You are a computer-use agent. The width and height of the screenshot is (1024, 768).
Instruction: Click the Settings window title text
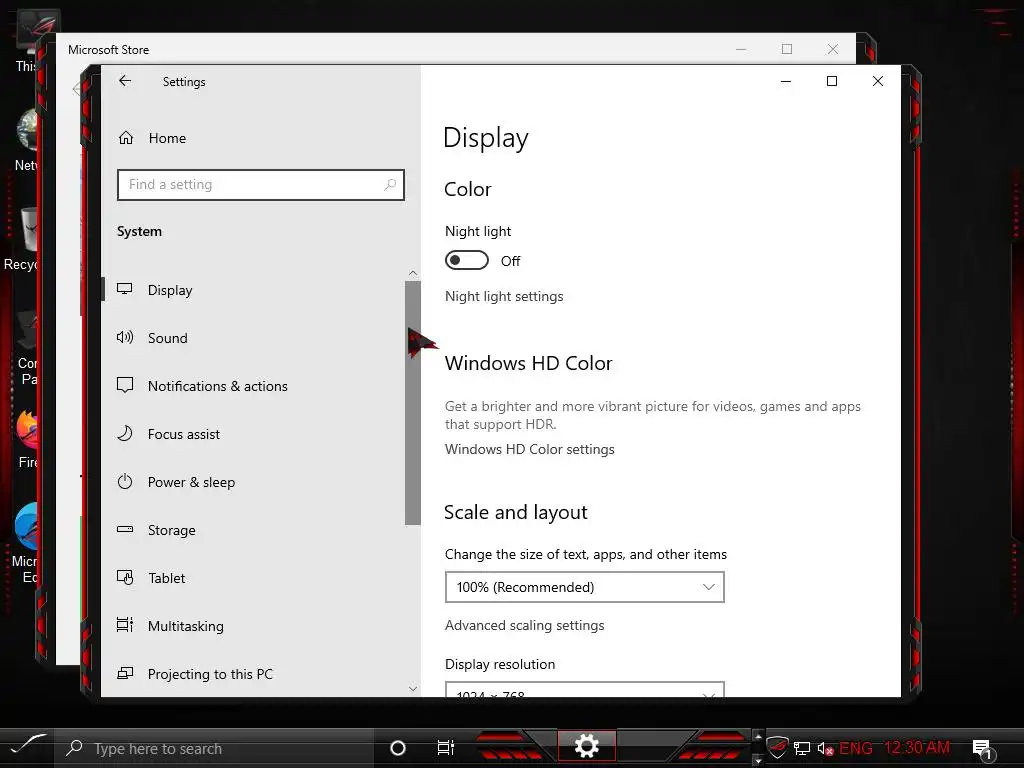[184, 82]
